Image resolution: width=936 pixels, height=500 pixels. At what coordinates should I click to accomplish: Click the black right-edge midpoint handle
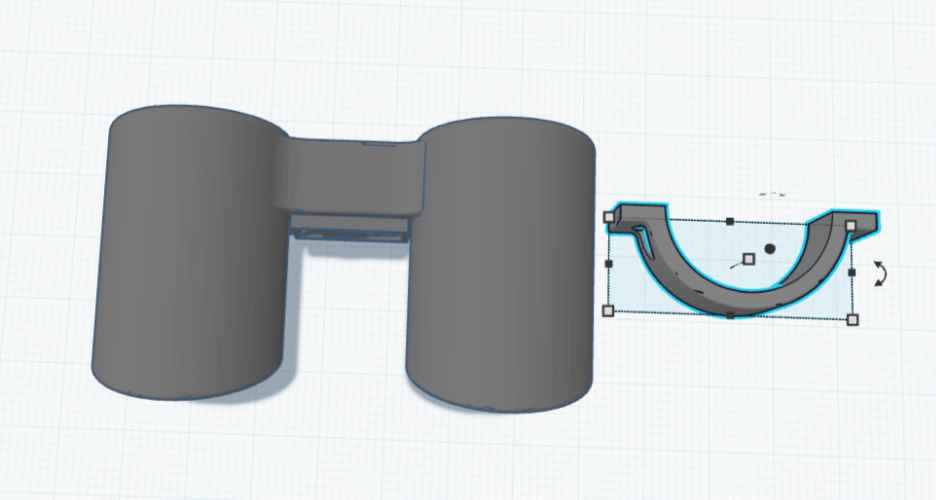(852, 271)
